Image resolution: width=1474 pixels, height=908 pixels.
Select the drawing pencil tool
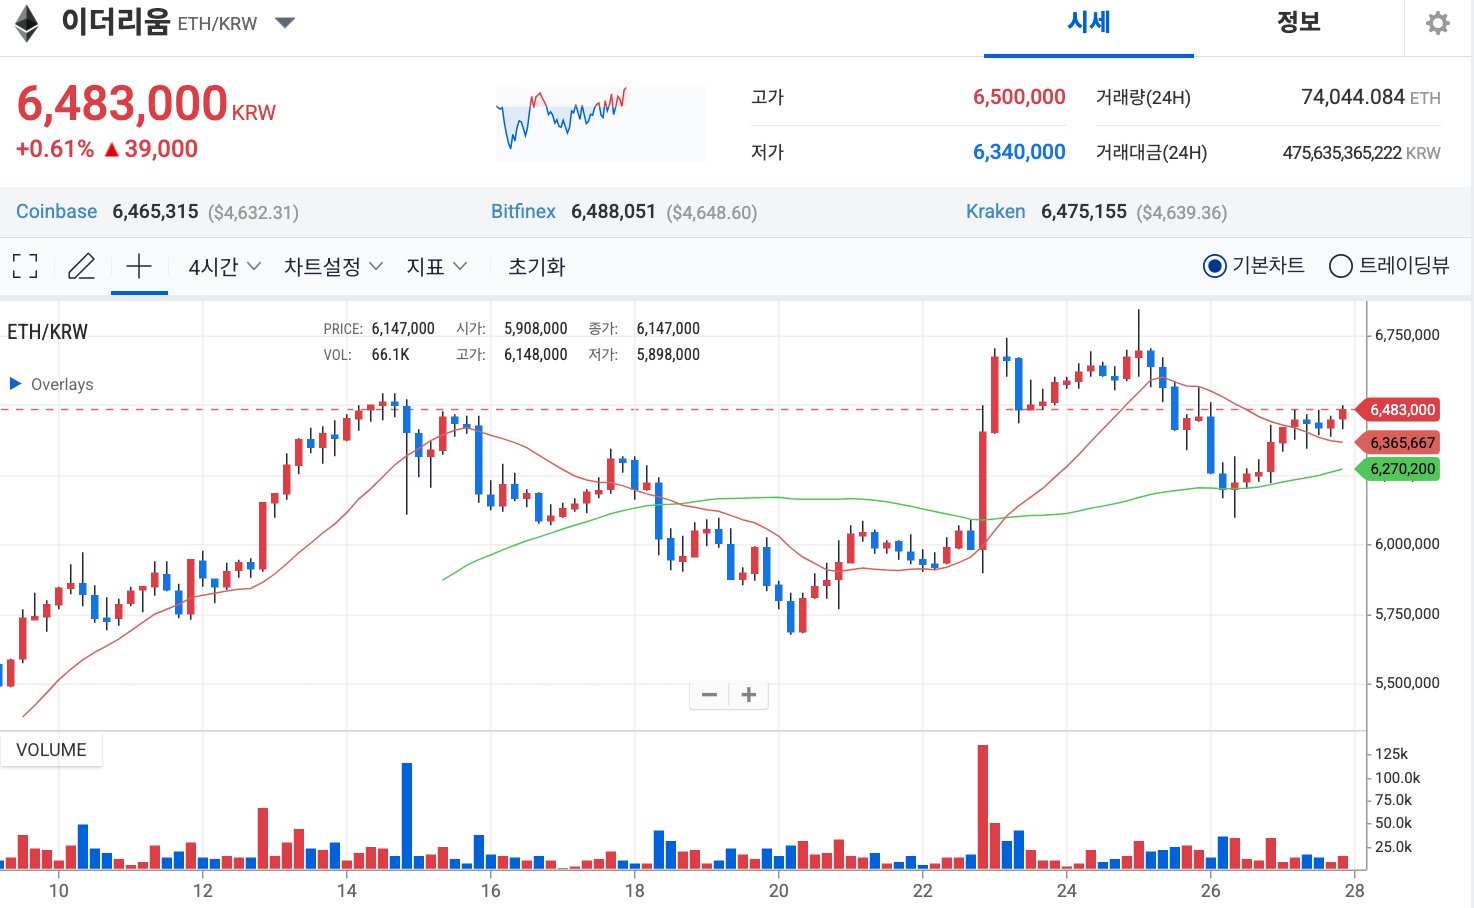pos(81,265)
